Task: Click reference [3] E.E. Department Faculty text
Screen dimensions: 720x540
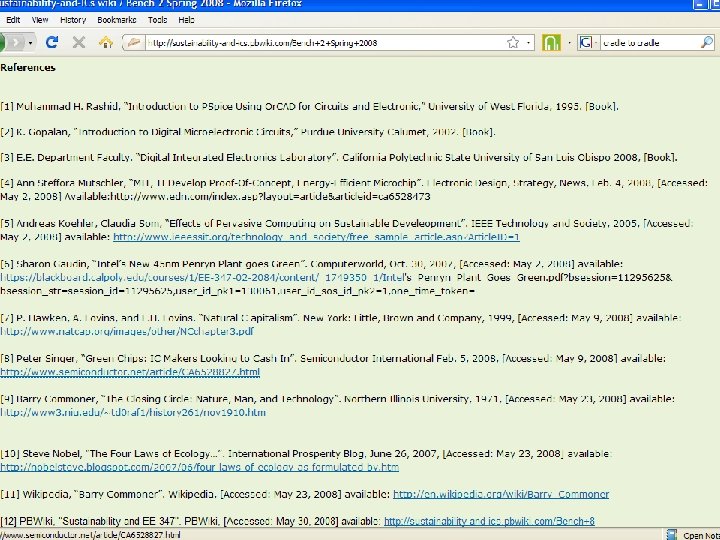Action: coord(339,158)
